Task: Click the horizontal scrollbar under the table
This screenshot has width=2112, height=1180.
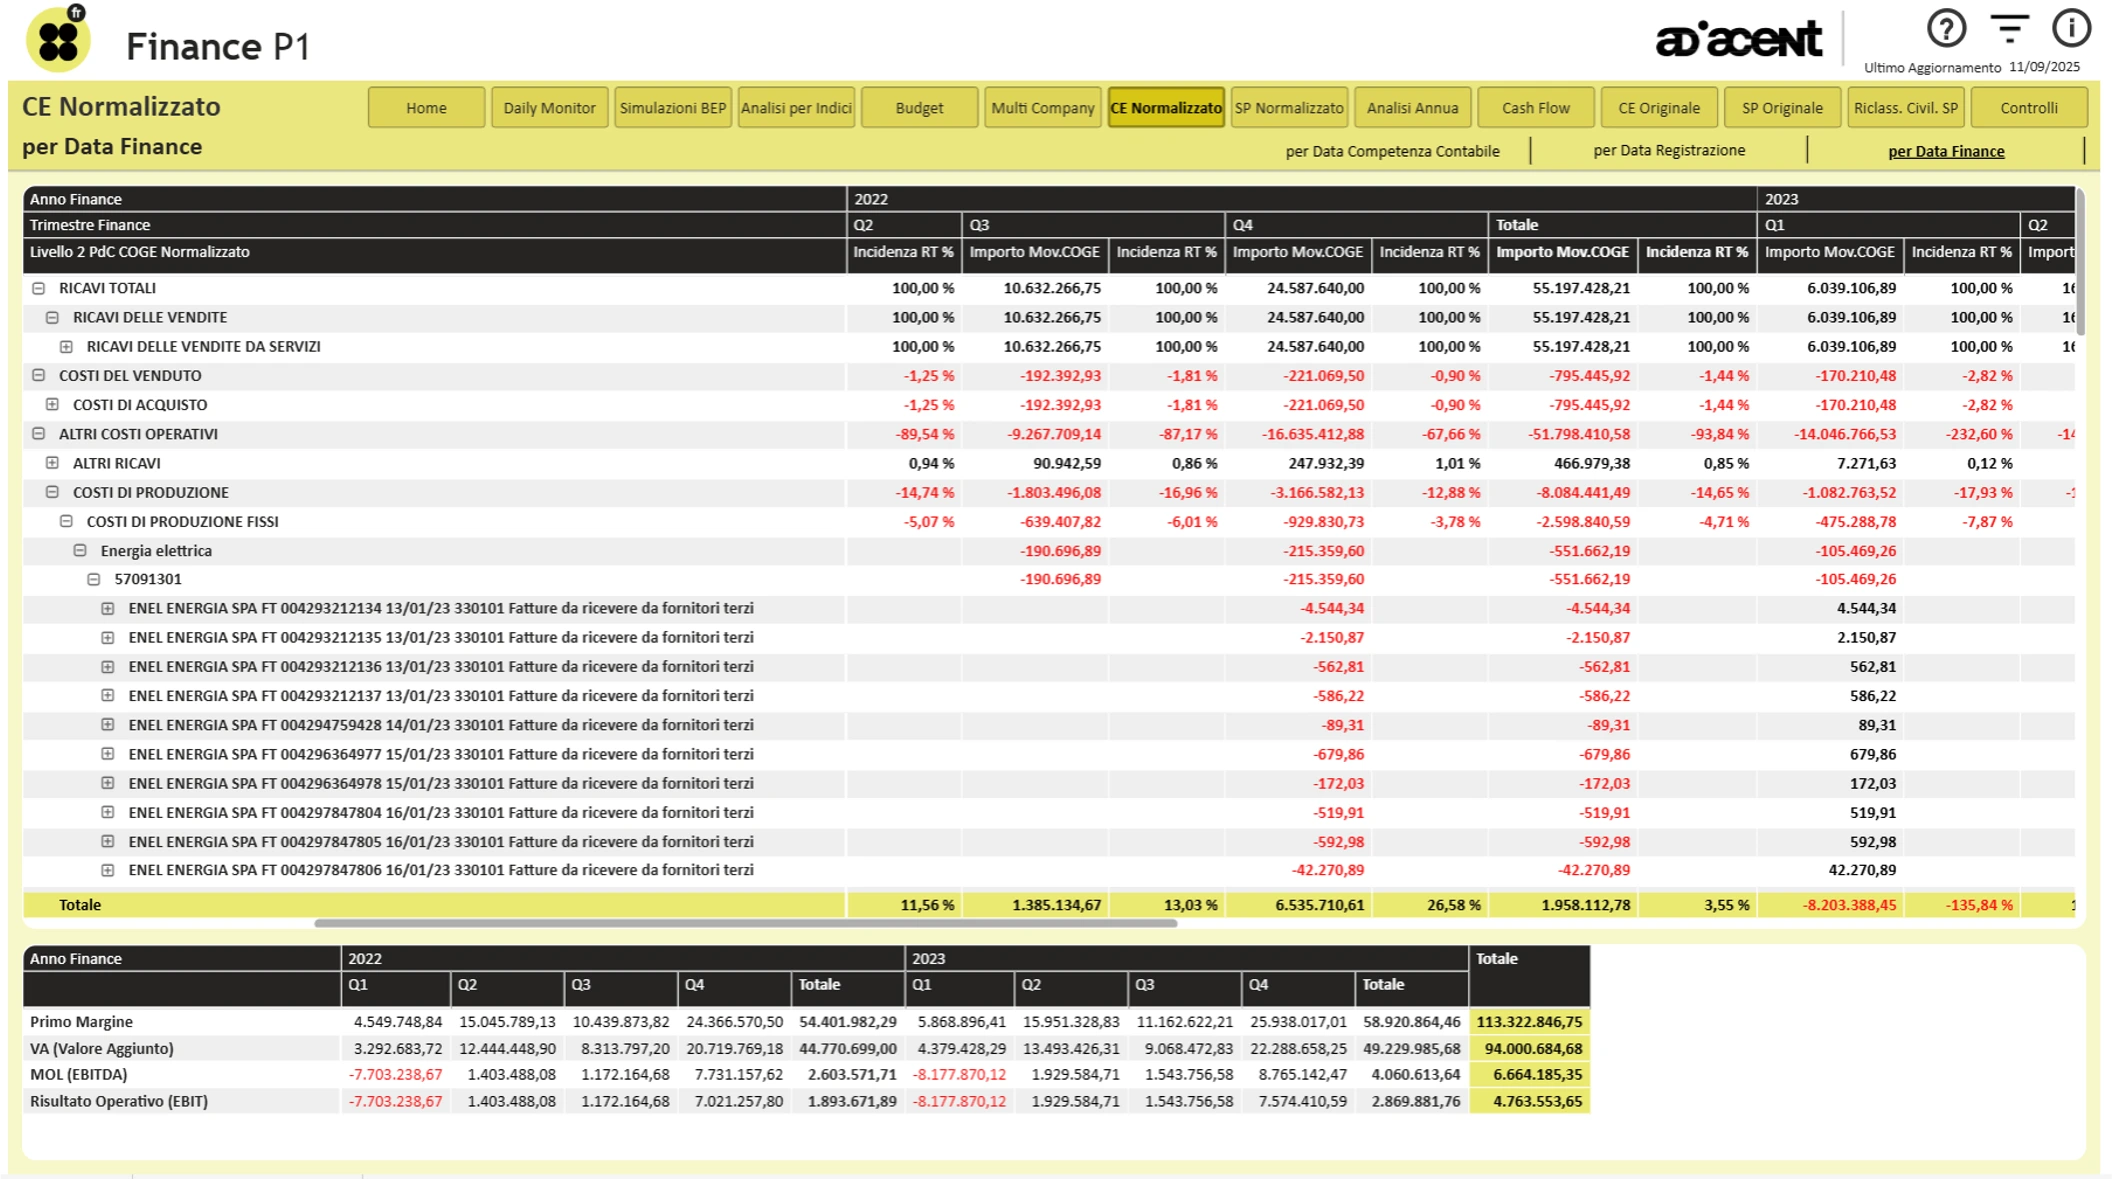Action: [x=745, y=923]
